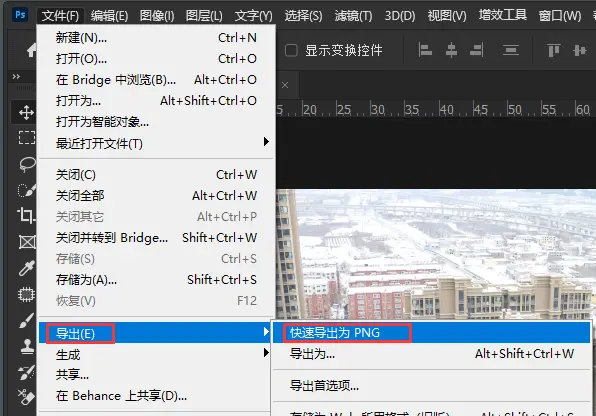Choose 关闭并转到 Bridge... entry
Image resolution: width=596 pixels, height=416 pixels.
click(156, 238)
